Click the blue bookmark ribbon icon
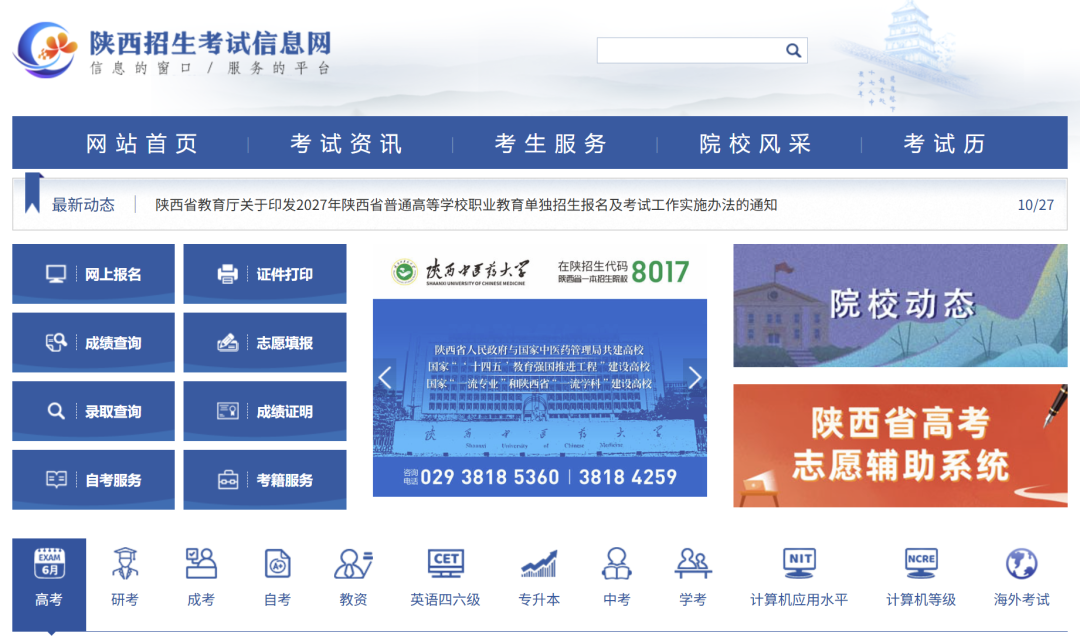The width and height of the screenshot is (1080, 644). [x=33, y=193]
